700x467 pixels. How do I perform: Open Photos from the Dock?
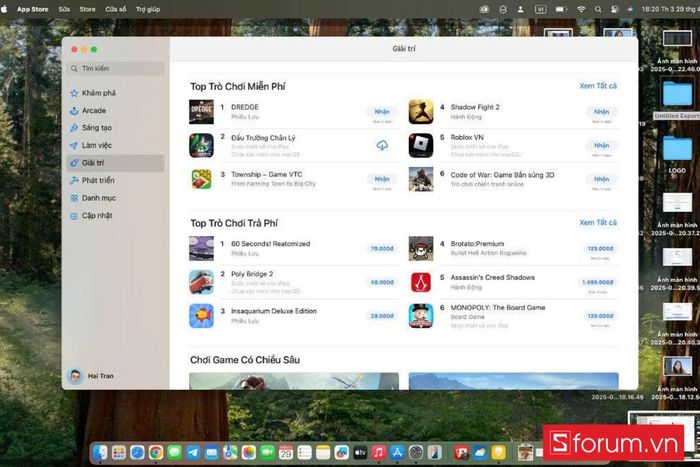click(249, 452)
